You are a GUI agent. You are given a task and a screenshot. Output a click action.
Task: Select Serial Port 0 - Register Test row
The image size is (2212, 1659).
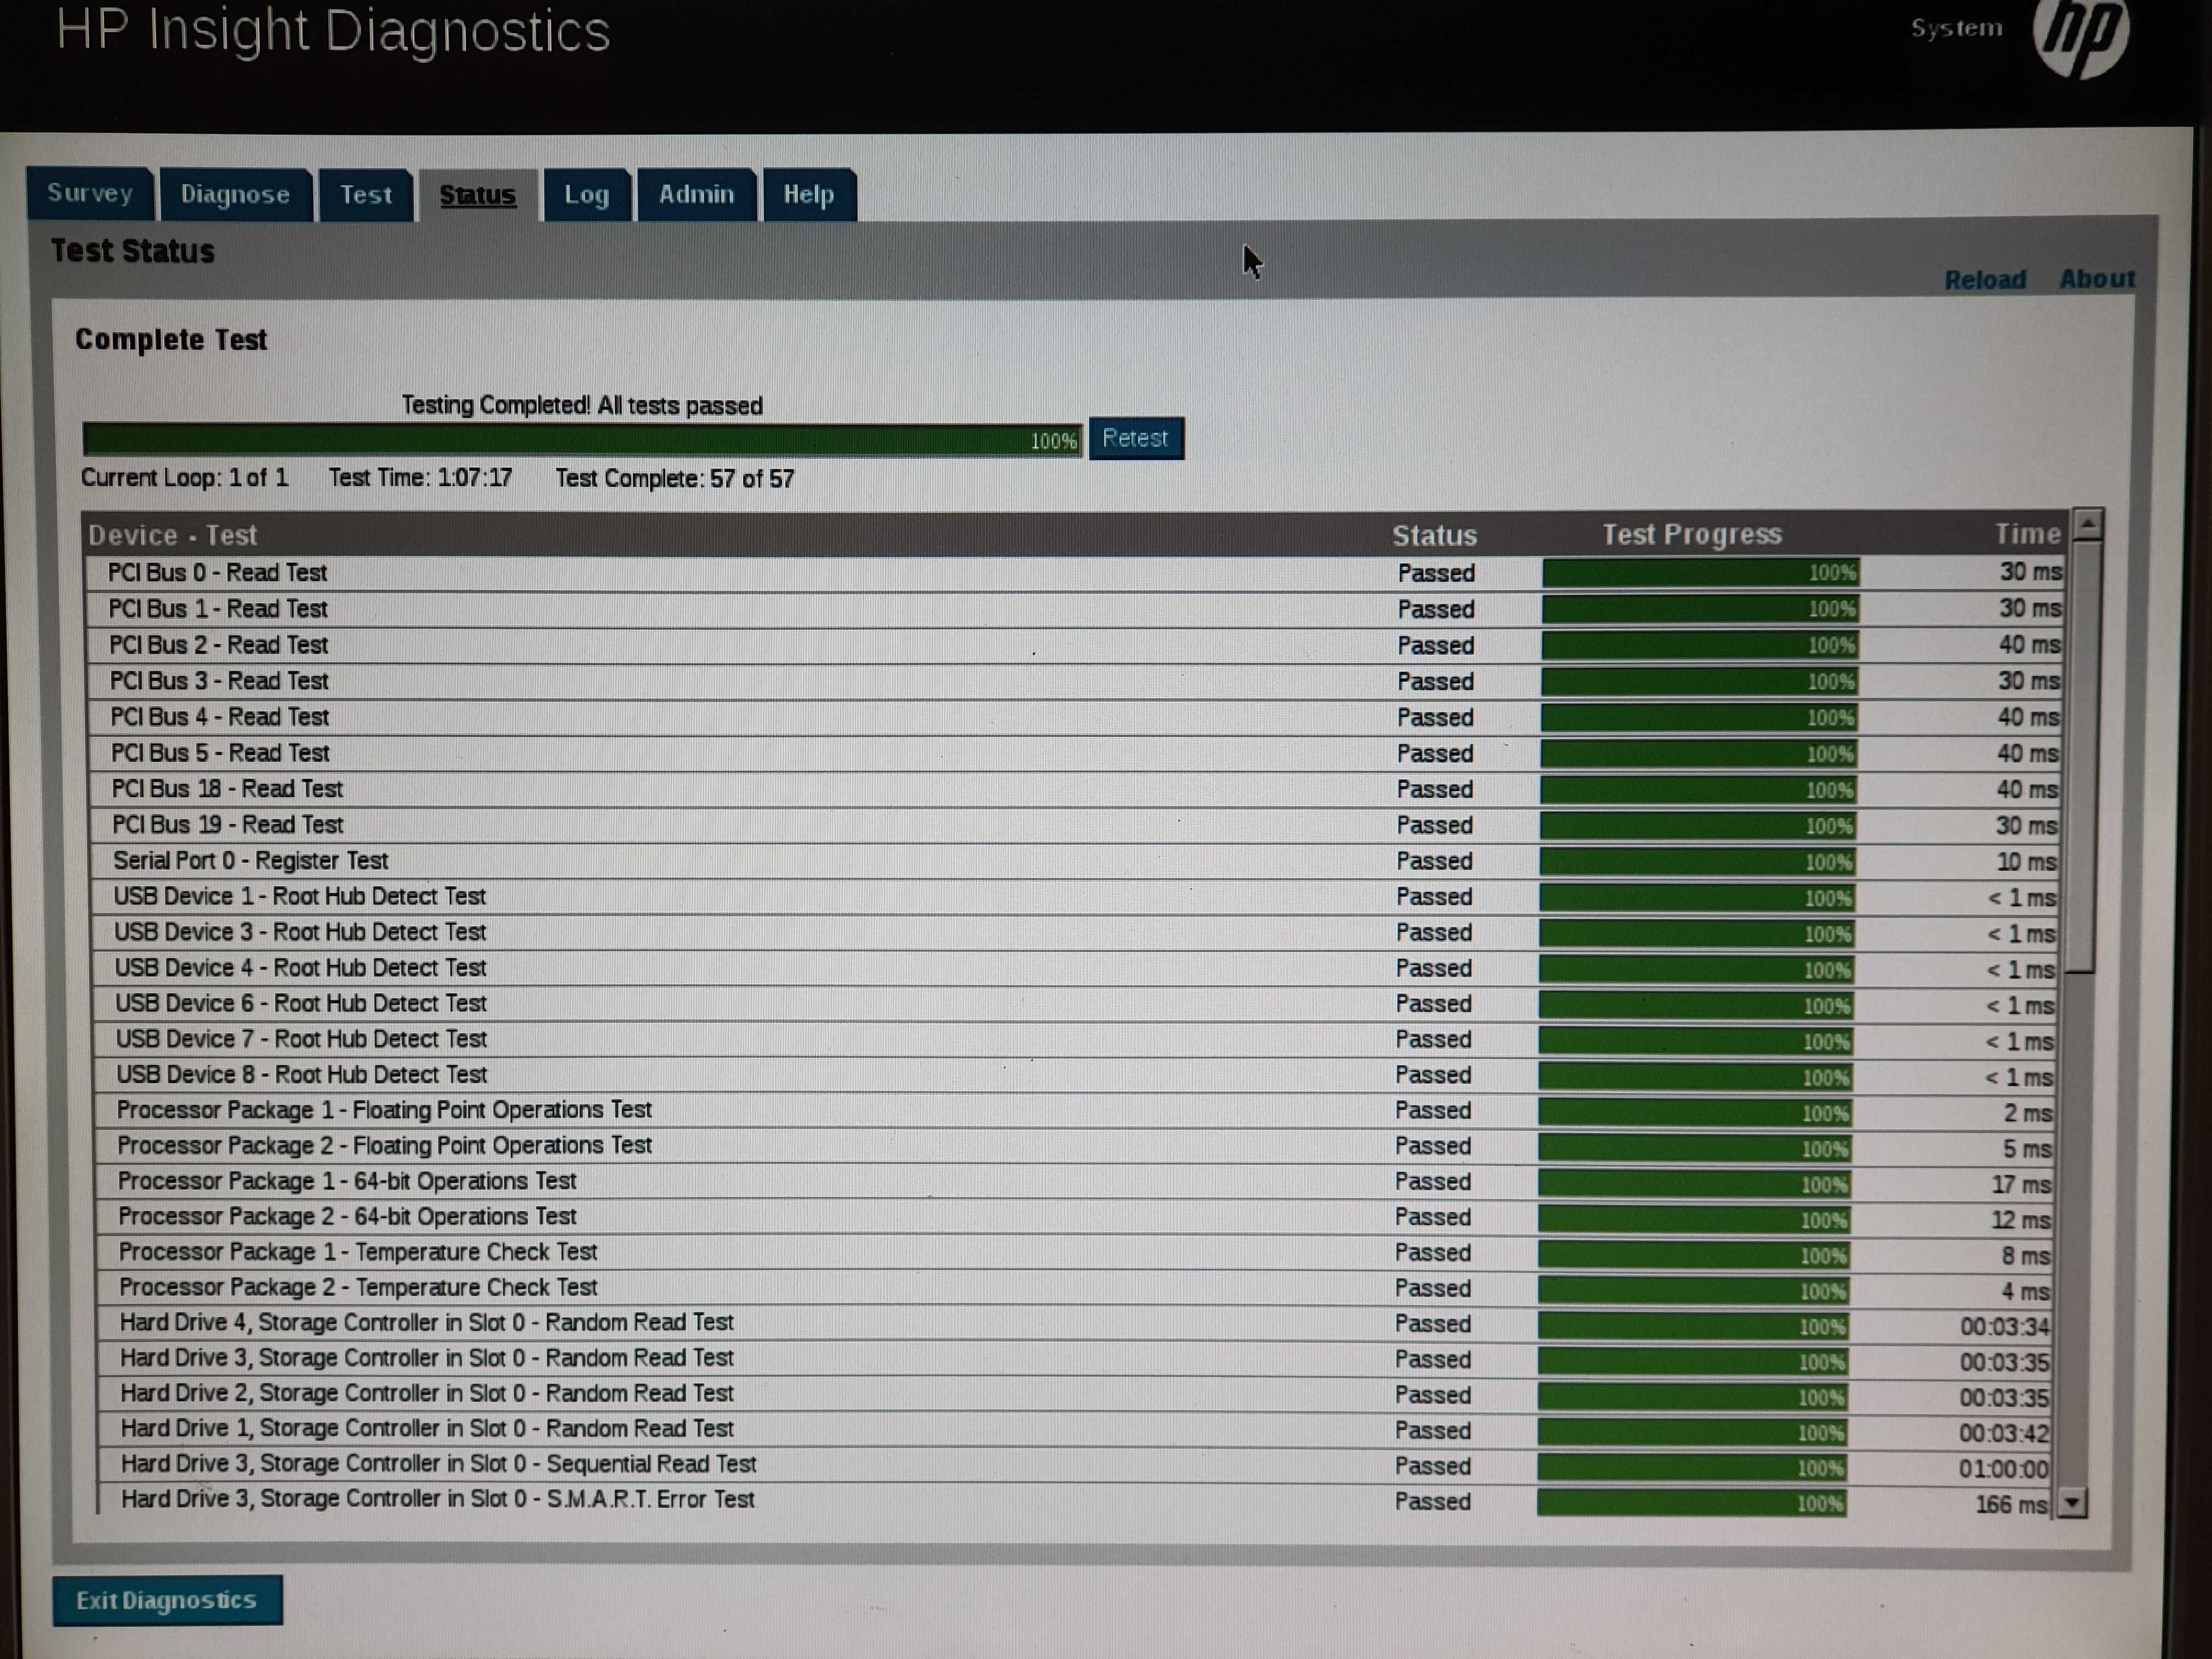tap(1076, 861)
